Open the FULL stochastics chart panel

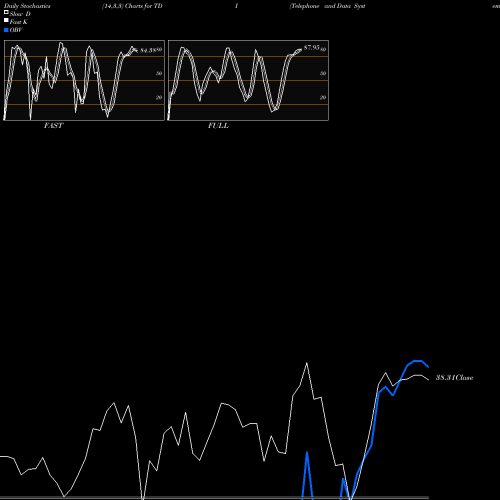click(248, 80)
